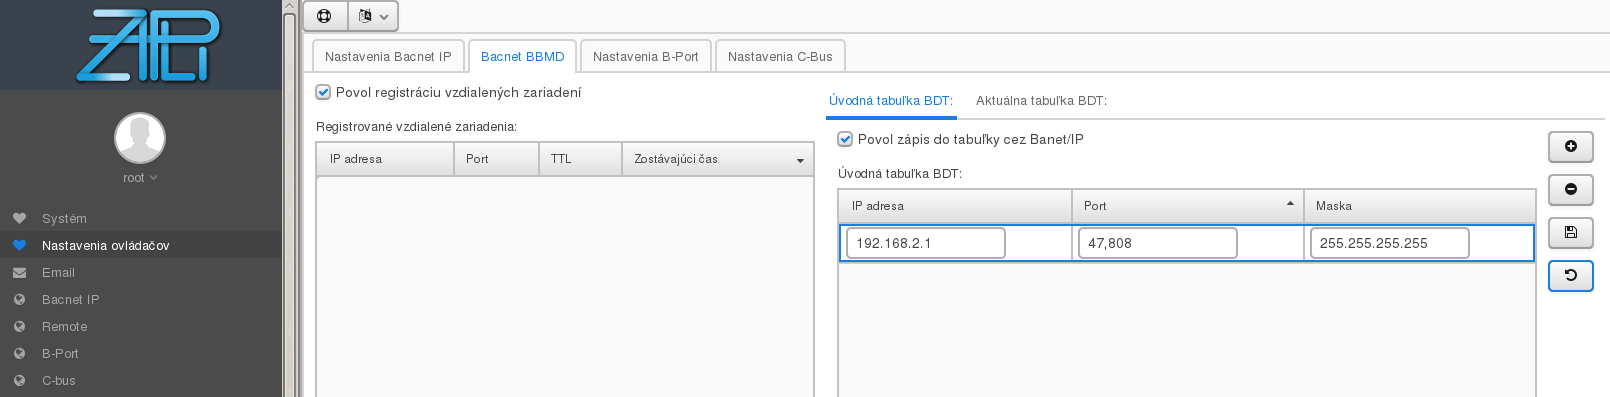Screen dimensions: 1610x397
Task: Switch to Nastavenia B-Port tab
Action: 645,56
